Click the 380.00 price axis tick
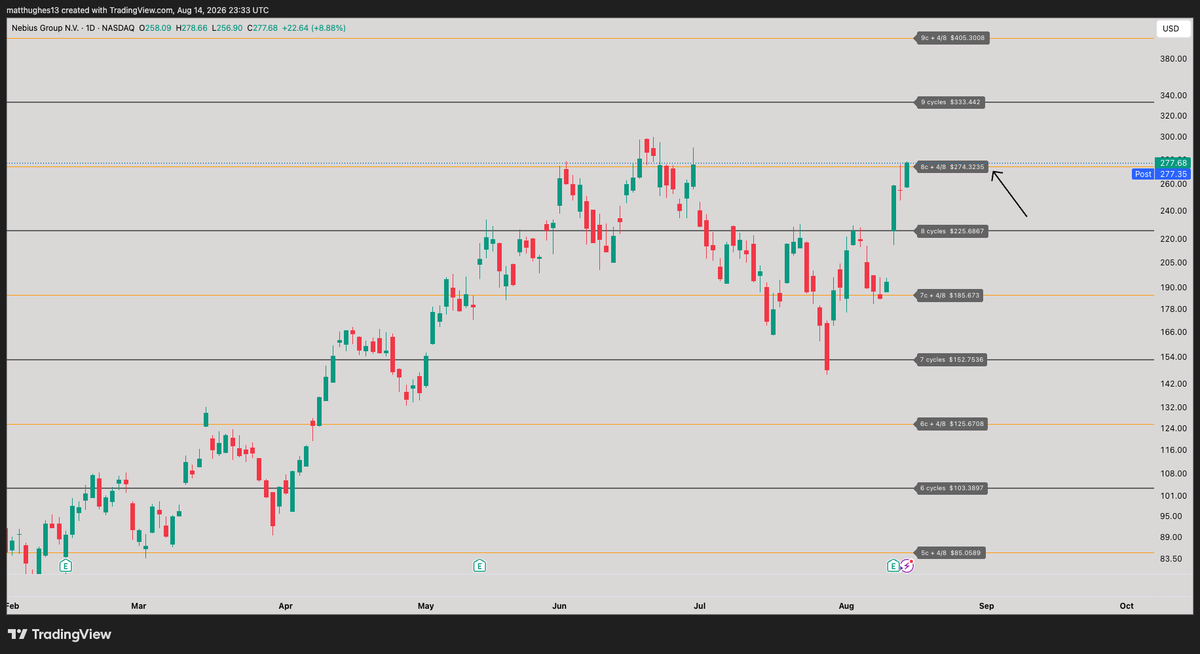This screenshot has height=654, width=1200. tap(1172, 59)
